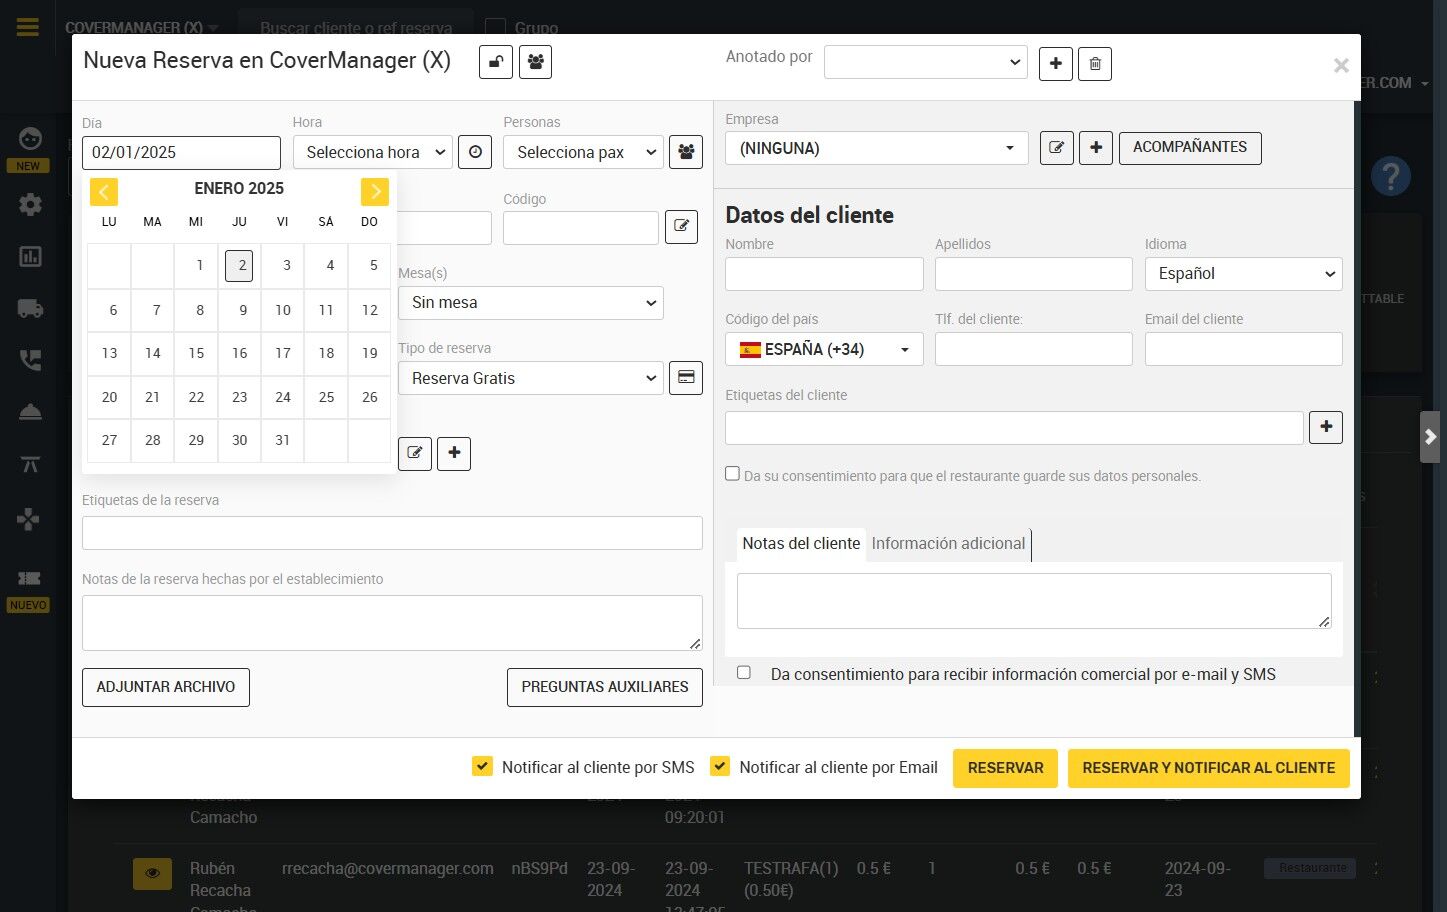This screenshot has height=912, width=1447.
Task: Expand the Sin mesa table dropdown
Action: pos(531,303)
